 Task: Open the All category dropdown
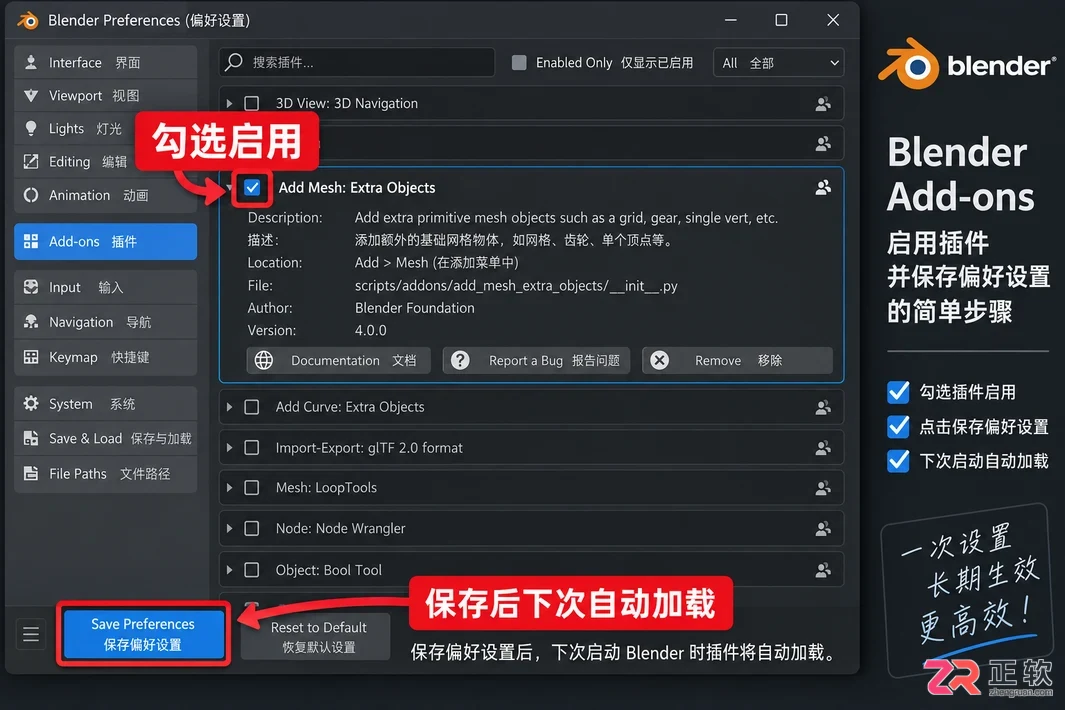pyautogui.click(x=778, y=63)
